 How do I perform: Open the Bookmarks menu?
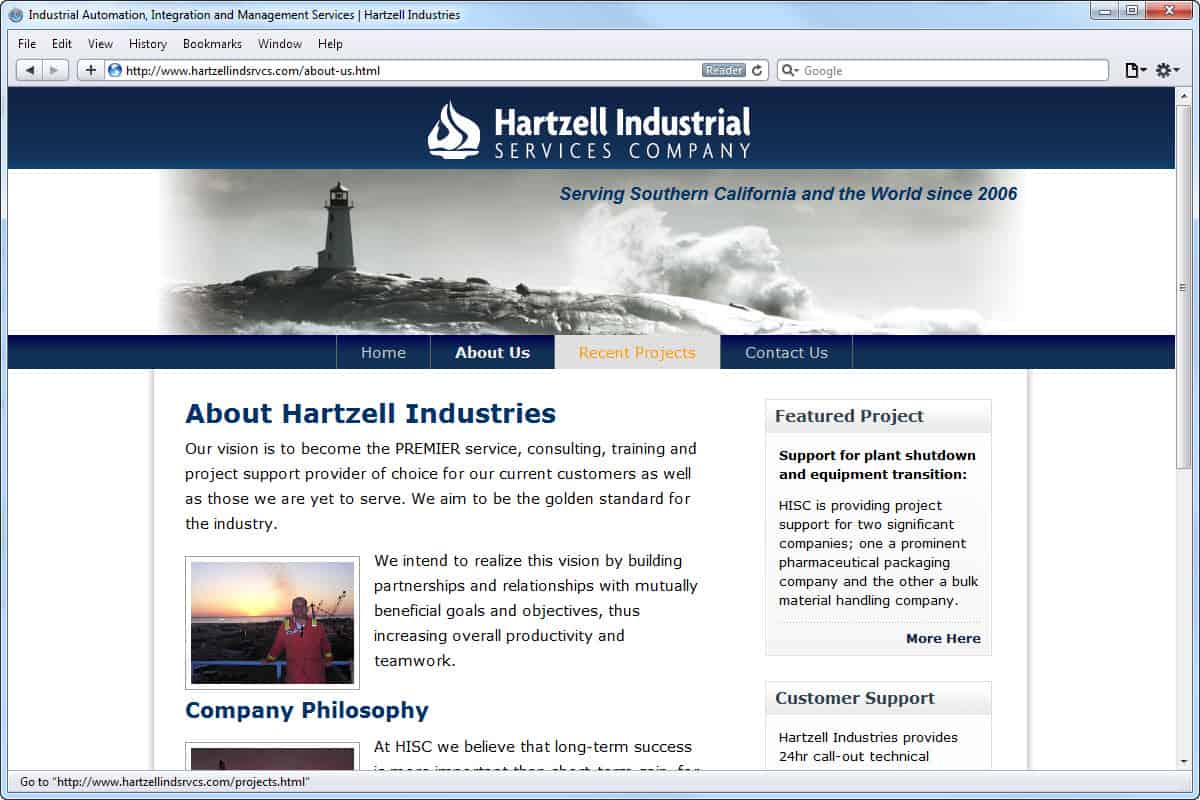click(212, 44)
